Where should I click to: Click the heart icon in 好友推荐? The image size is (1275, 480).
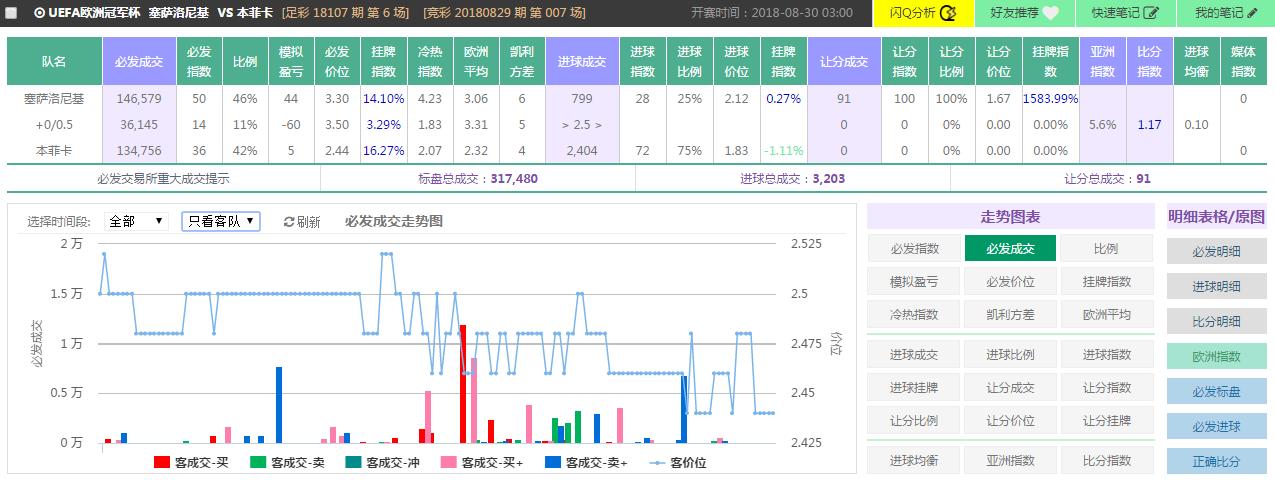coord(1050,14)
